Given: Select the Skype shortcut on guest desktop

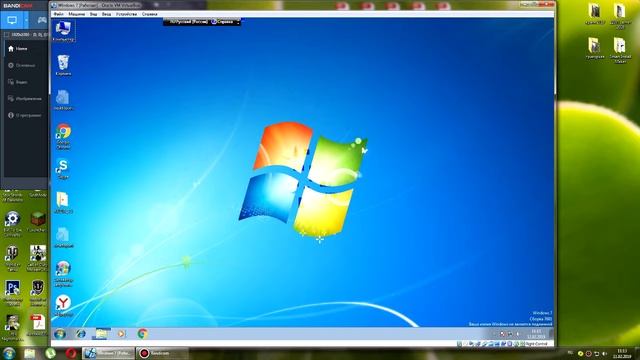Looking at the screenshot, I should pos(63,169).
